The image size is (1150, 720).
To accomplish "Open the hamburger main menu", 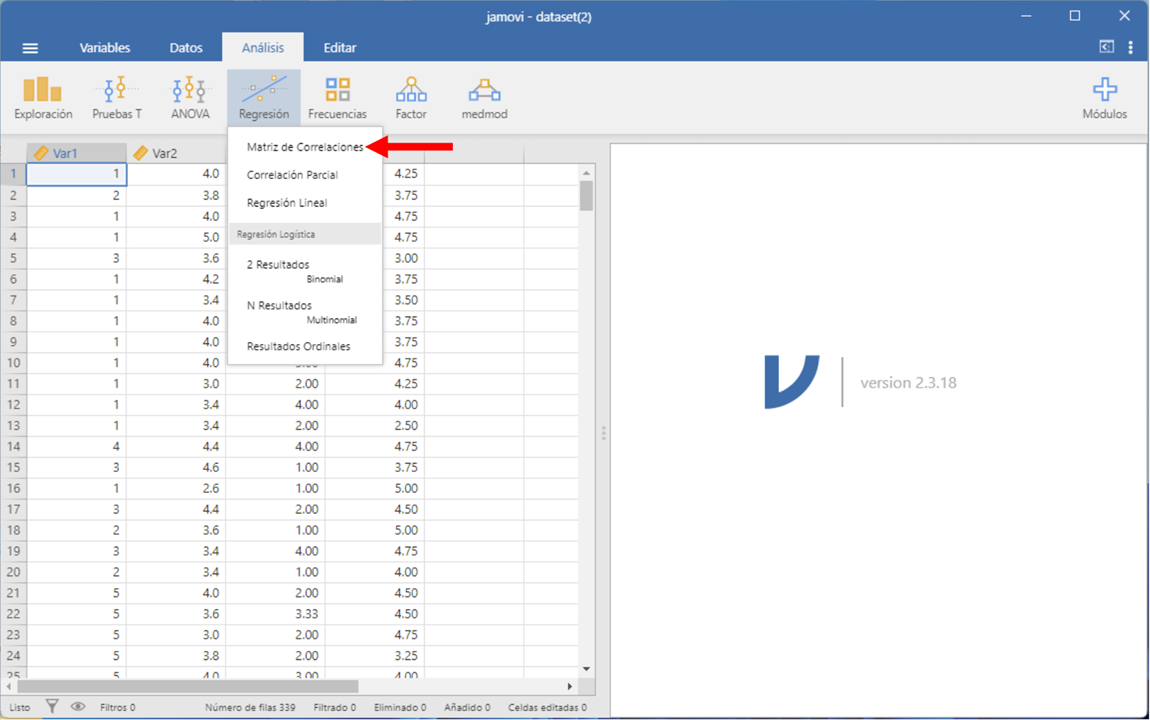I will tap(30, 48).
